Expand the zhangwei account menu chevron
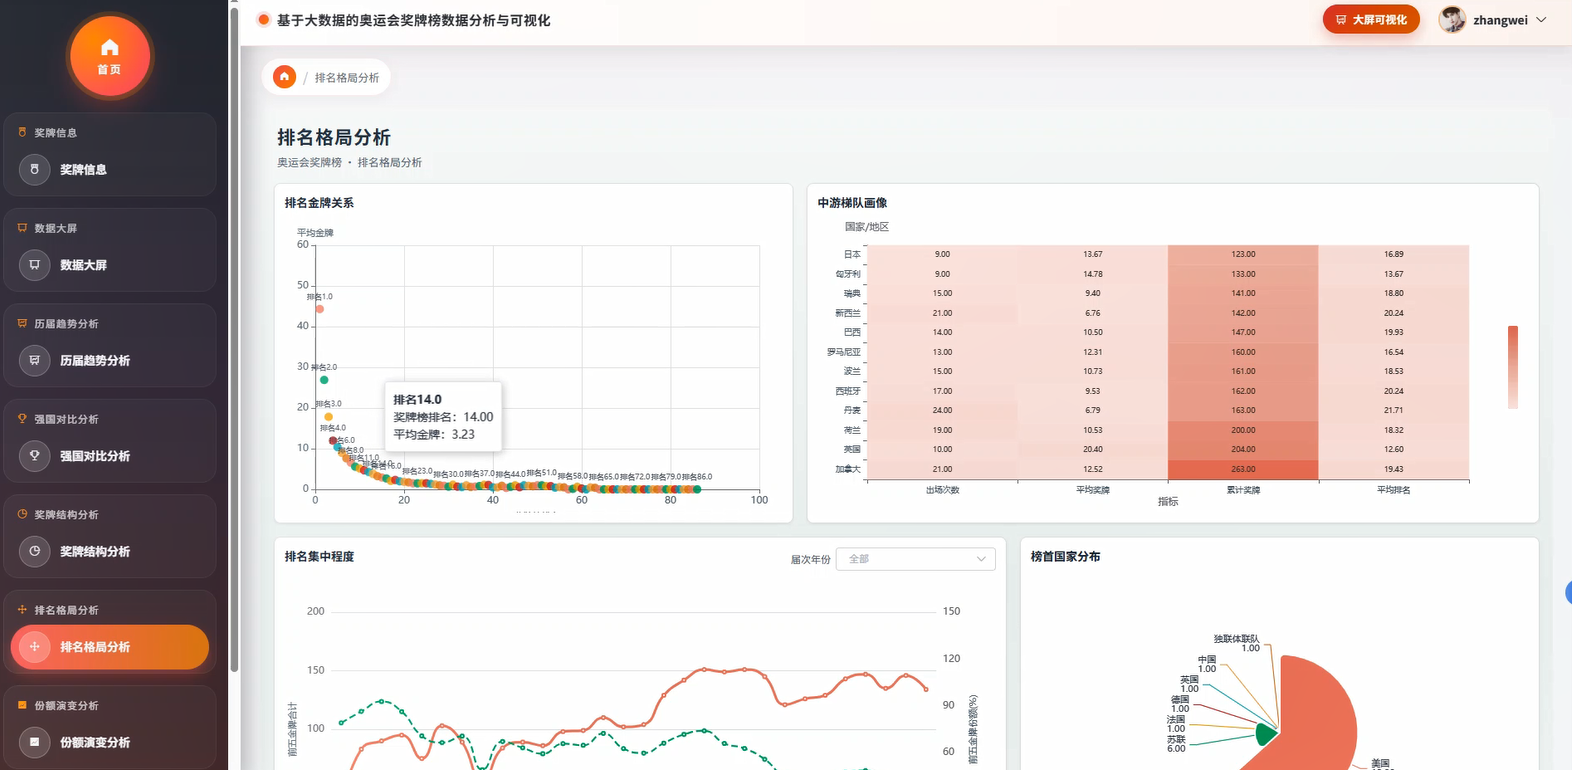The width and height of the screenshot is (1572, 770). click(x=1541, y=20)
